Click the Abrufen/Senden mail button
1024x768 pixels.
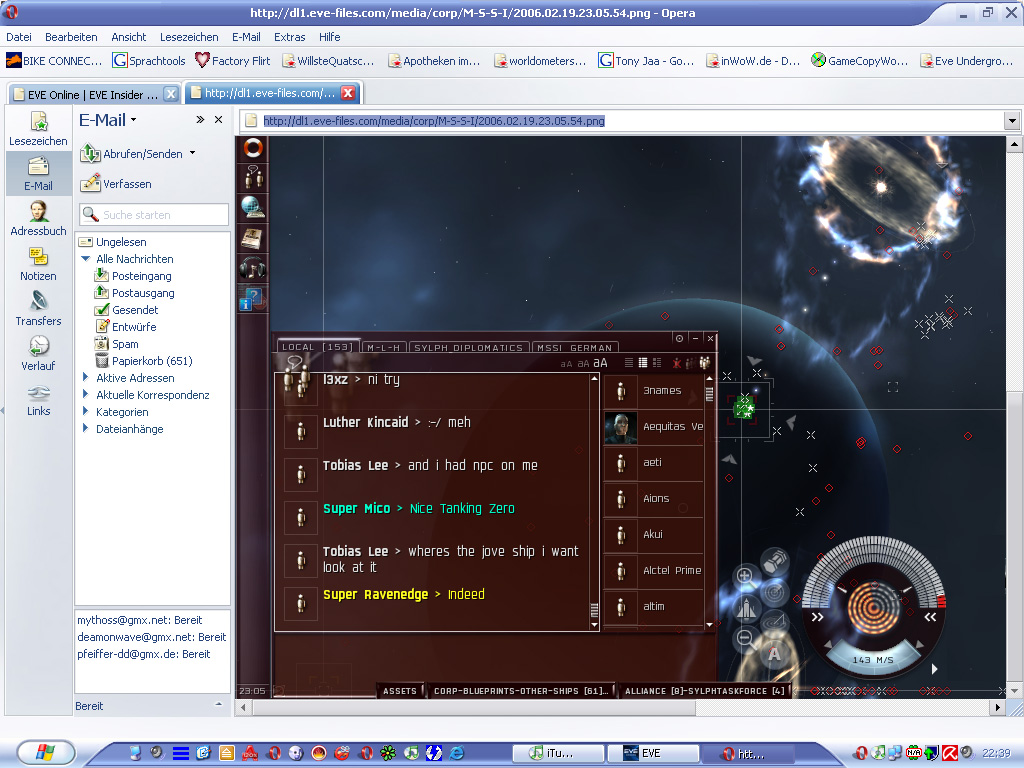coord(131,153)
